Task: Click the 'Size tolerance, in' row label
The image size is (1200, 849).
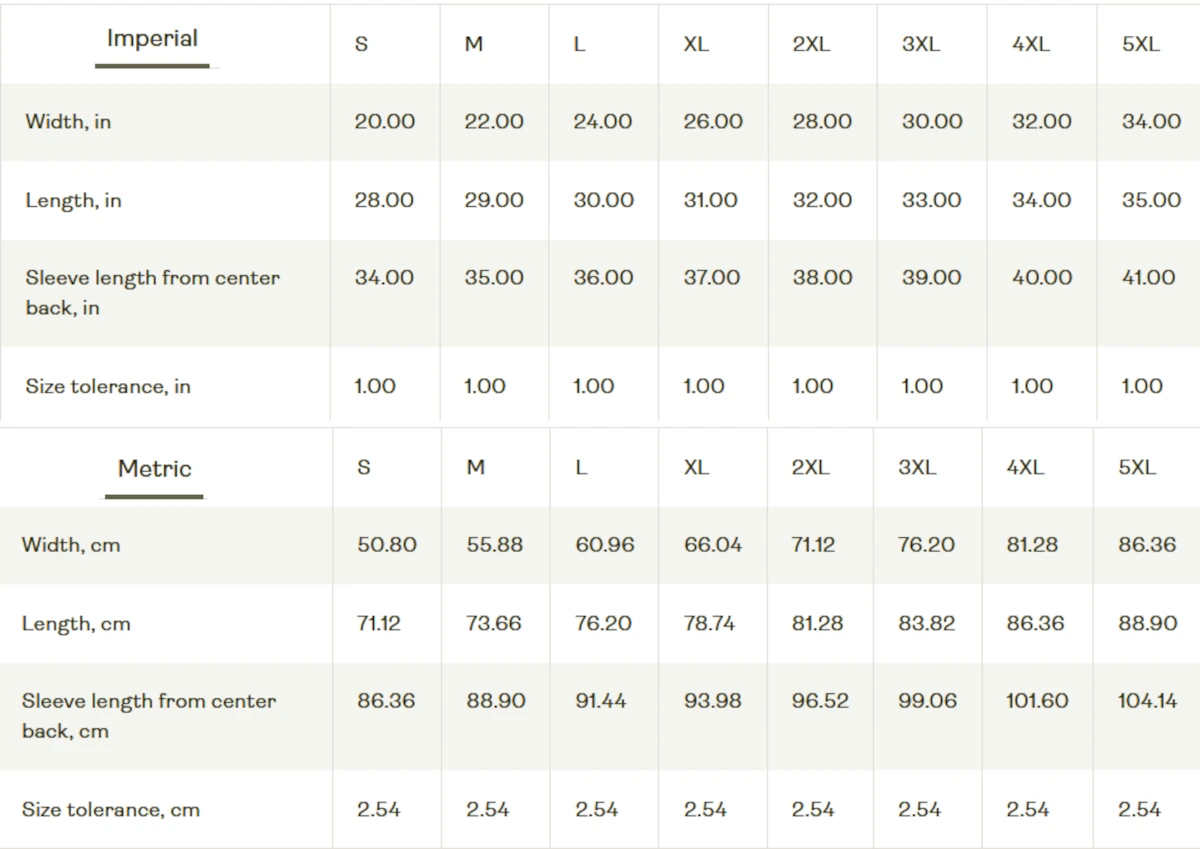Action: (x=108, y=387)
